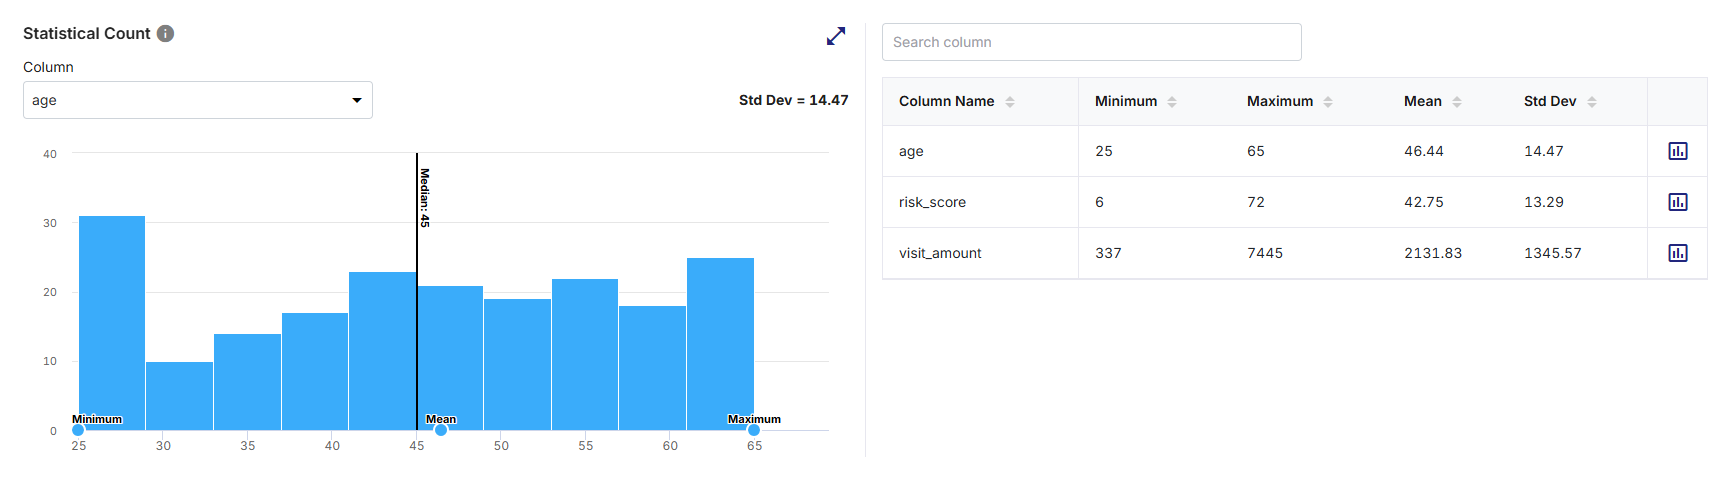Select the risk_score row name

click(932, 202)
